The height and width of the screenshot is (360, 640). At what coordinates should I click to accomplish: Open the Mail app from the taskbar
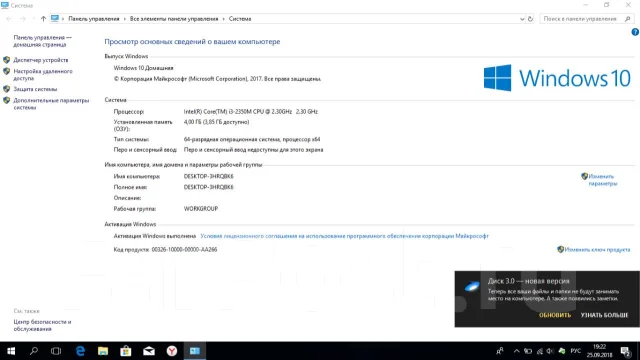(149, 351)
